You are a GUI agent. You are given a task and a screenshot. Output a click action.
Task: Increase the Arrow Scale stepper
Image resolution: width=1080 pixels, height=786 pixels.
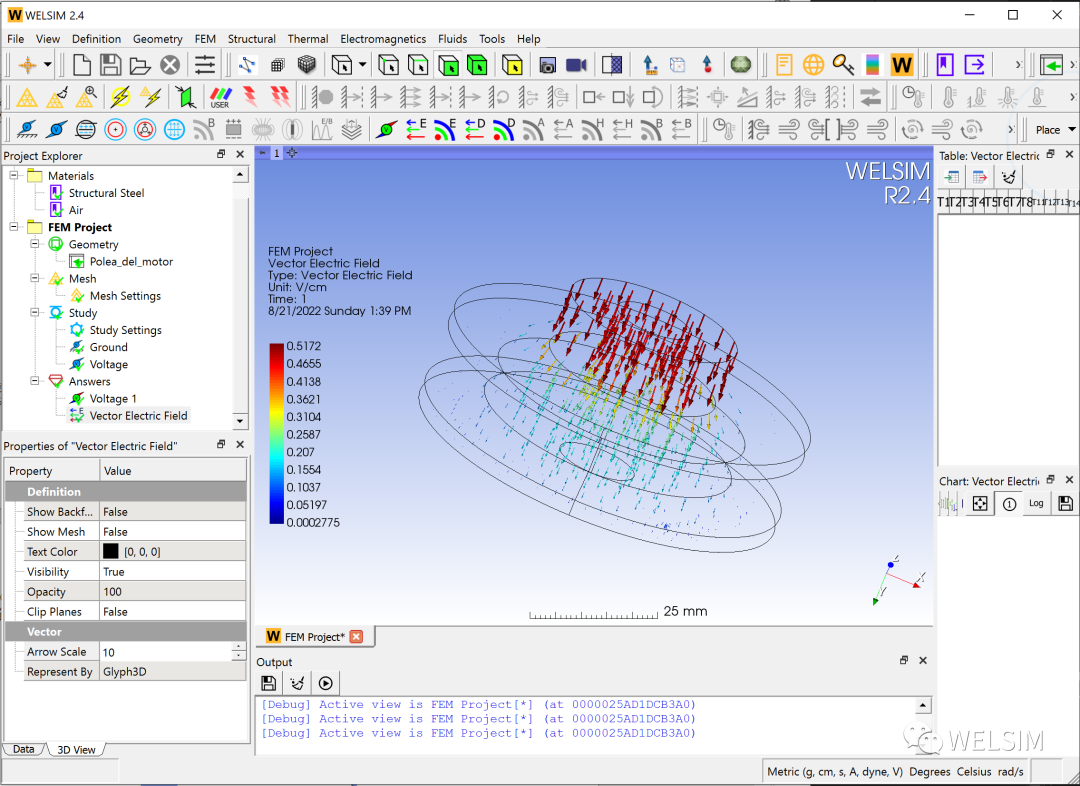(238, 647)
